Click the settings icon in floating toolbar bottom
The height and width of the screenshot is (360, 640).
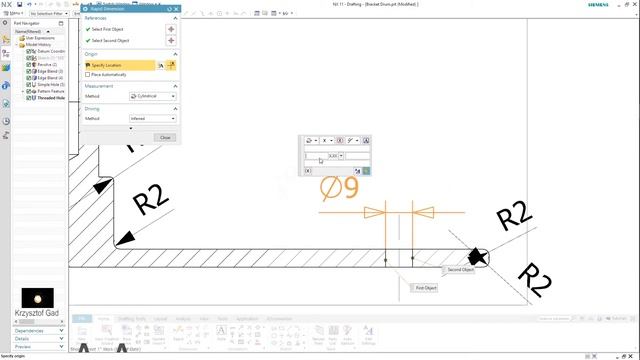click(358, 171)
